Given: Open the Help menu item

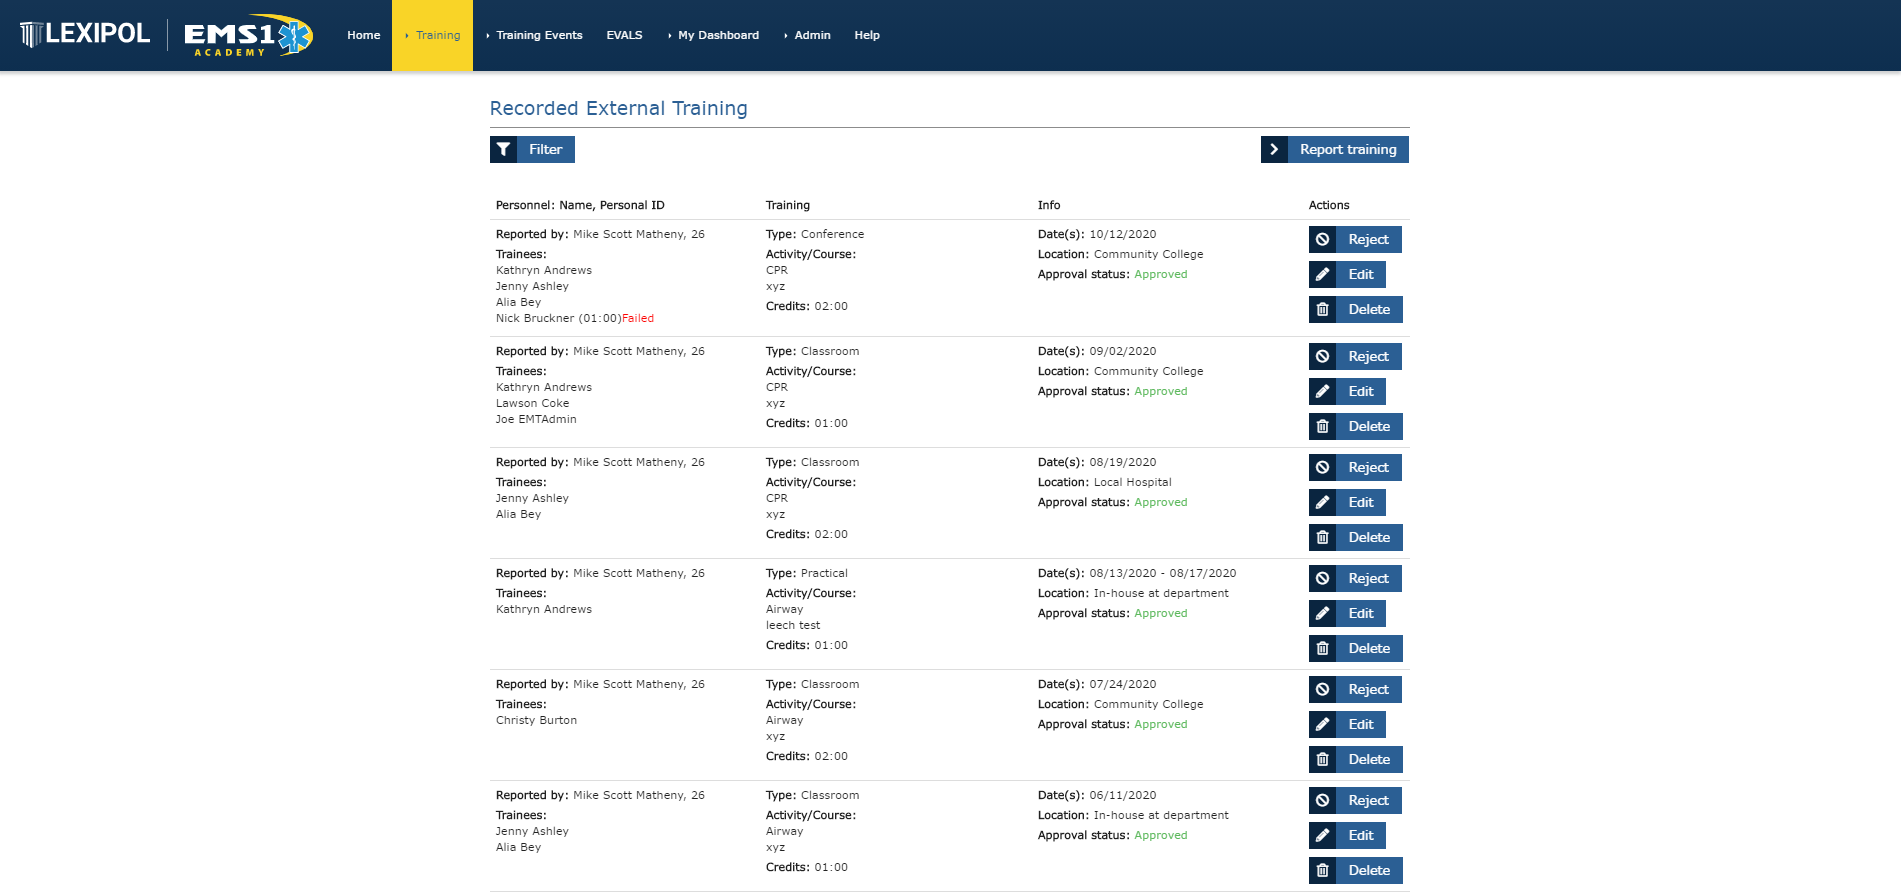Looking at the screenshot, I should click(867, 35).
